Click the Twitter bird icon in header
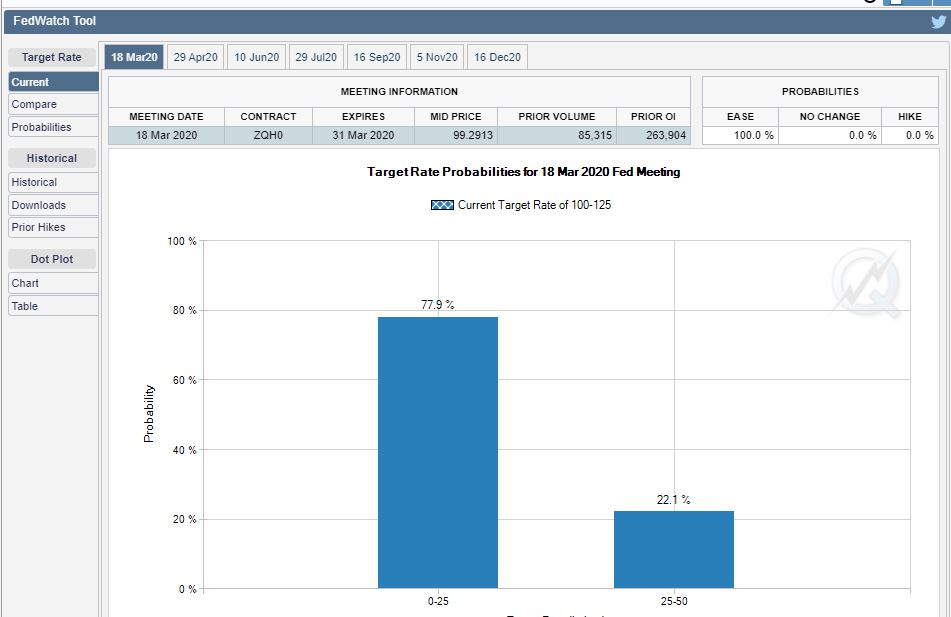 937,22
